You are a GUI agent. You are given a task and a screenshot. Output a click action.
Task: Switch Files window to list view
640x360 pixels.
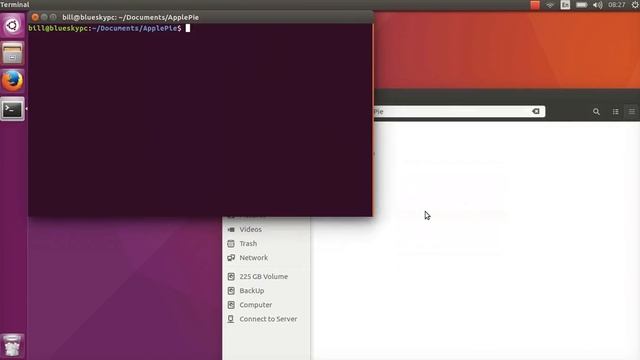click(616, 111)
